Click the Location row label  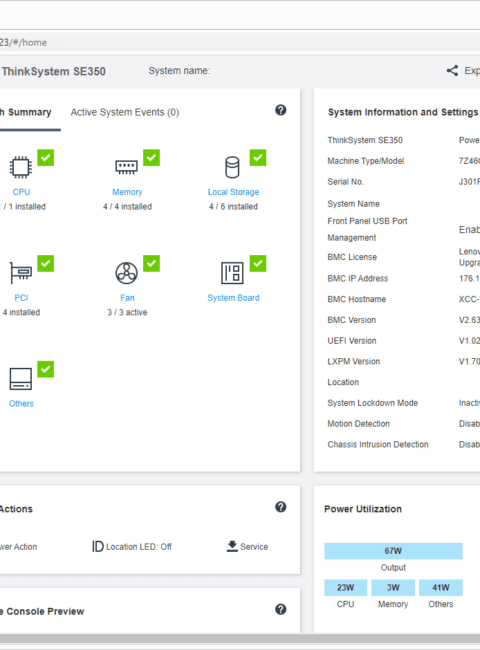tap(343, 382)
